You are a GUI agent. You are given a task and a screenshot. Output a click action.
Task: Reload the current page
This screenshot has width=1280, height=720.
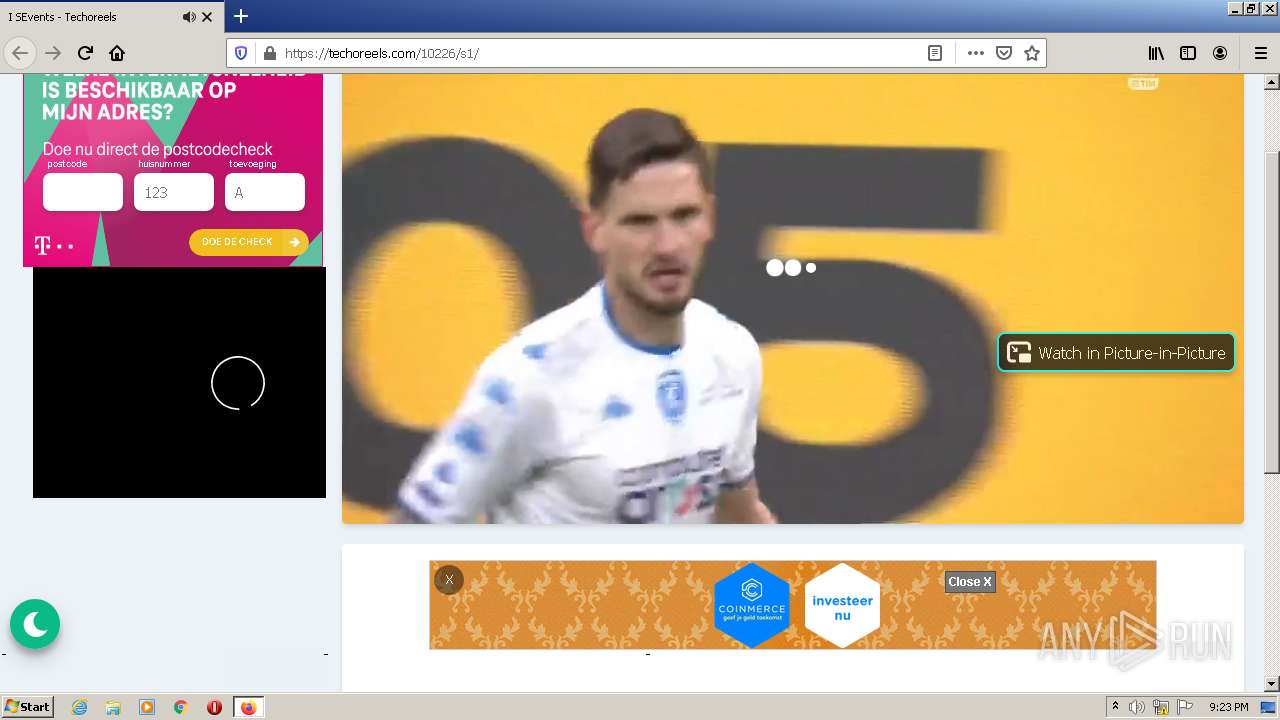tap(85, 53)
